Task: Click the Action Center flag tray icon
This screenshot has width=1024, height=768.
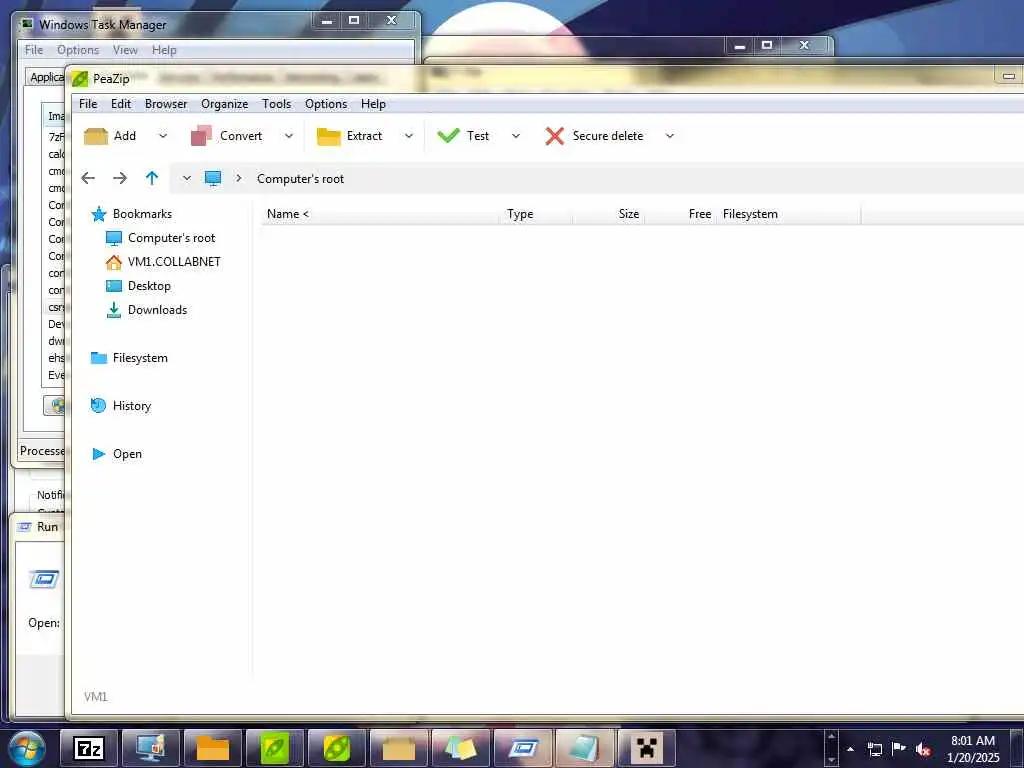Action: [899, 749]
